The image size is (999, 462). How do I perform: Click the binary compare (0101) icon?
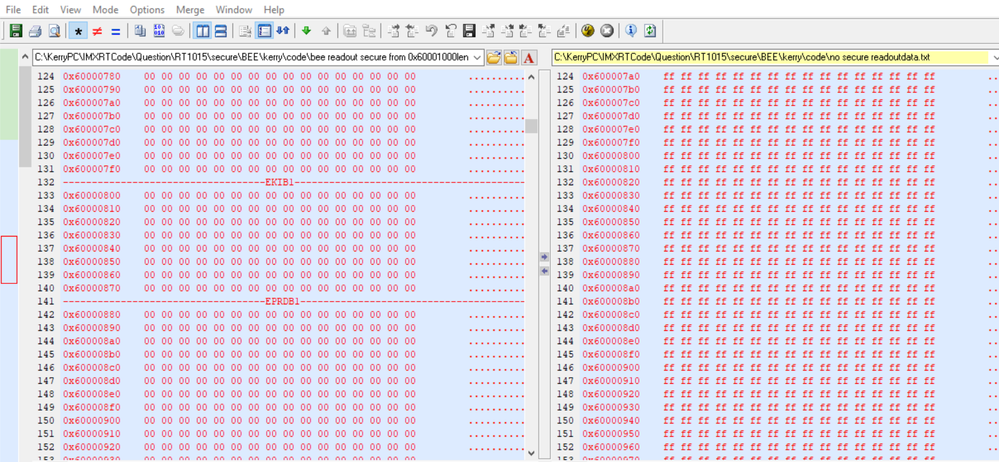(159, 31)
